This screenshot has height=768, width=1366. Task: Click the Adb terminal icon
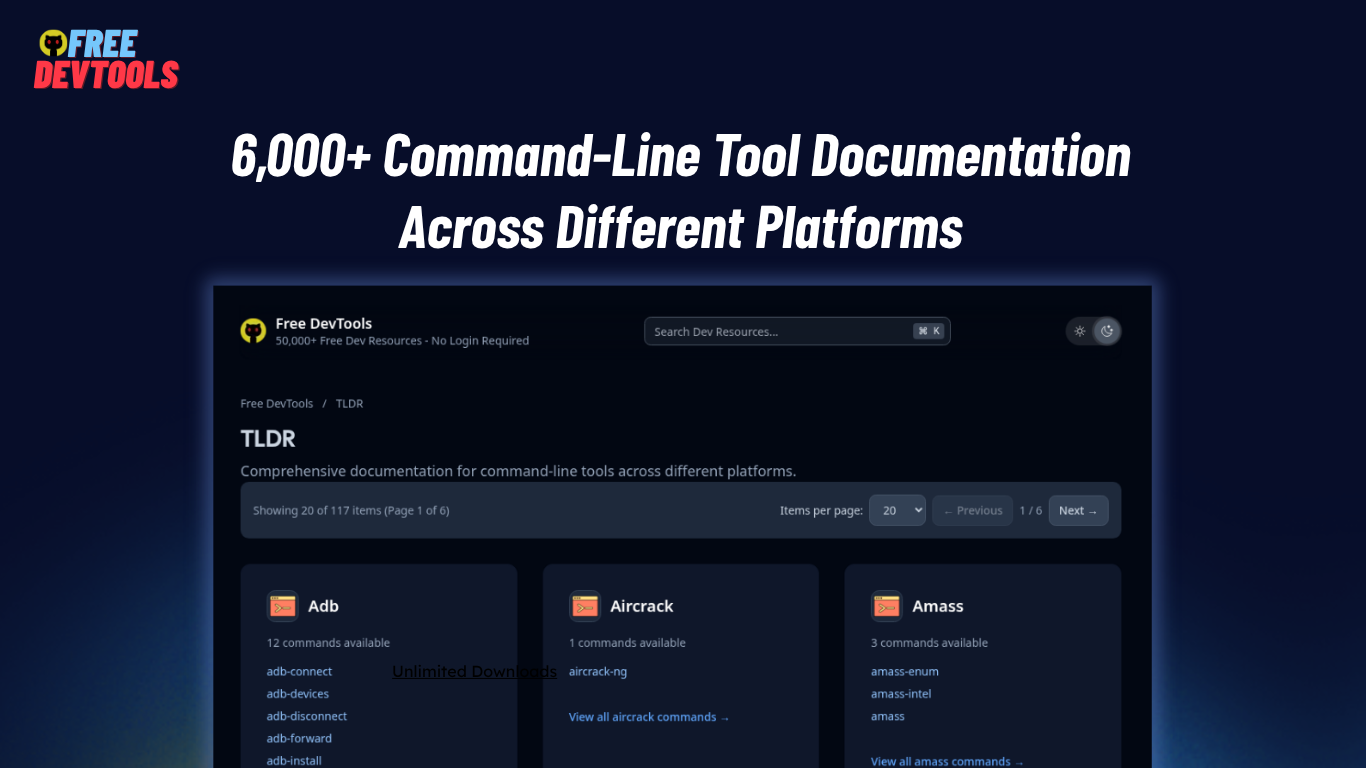point(283,606)
